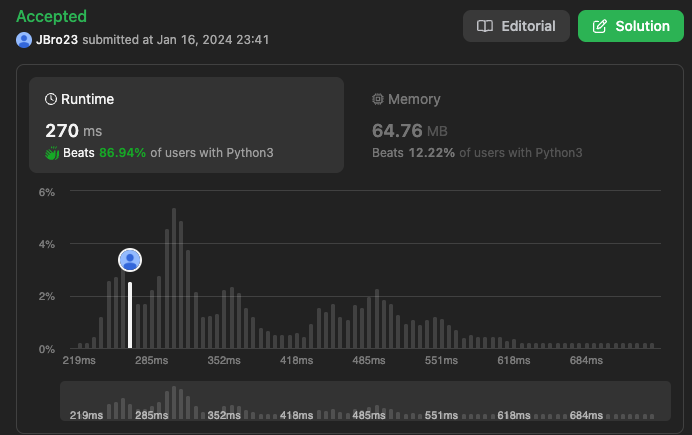Click the clapping hands Beats icon
692x435 pixels.
(52, 153)
